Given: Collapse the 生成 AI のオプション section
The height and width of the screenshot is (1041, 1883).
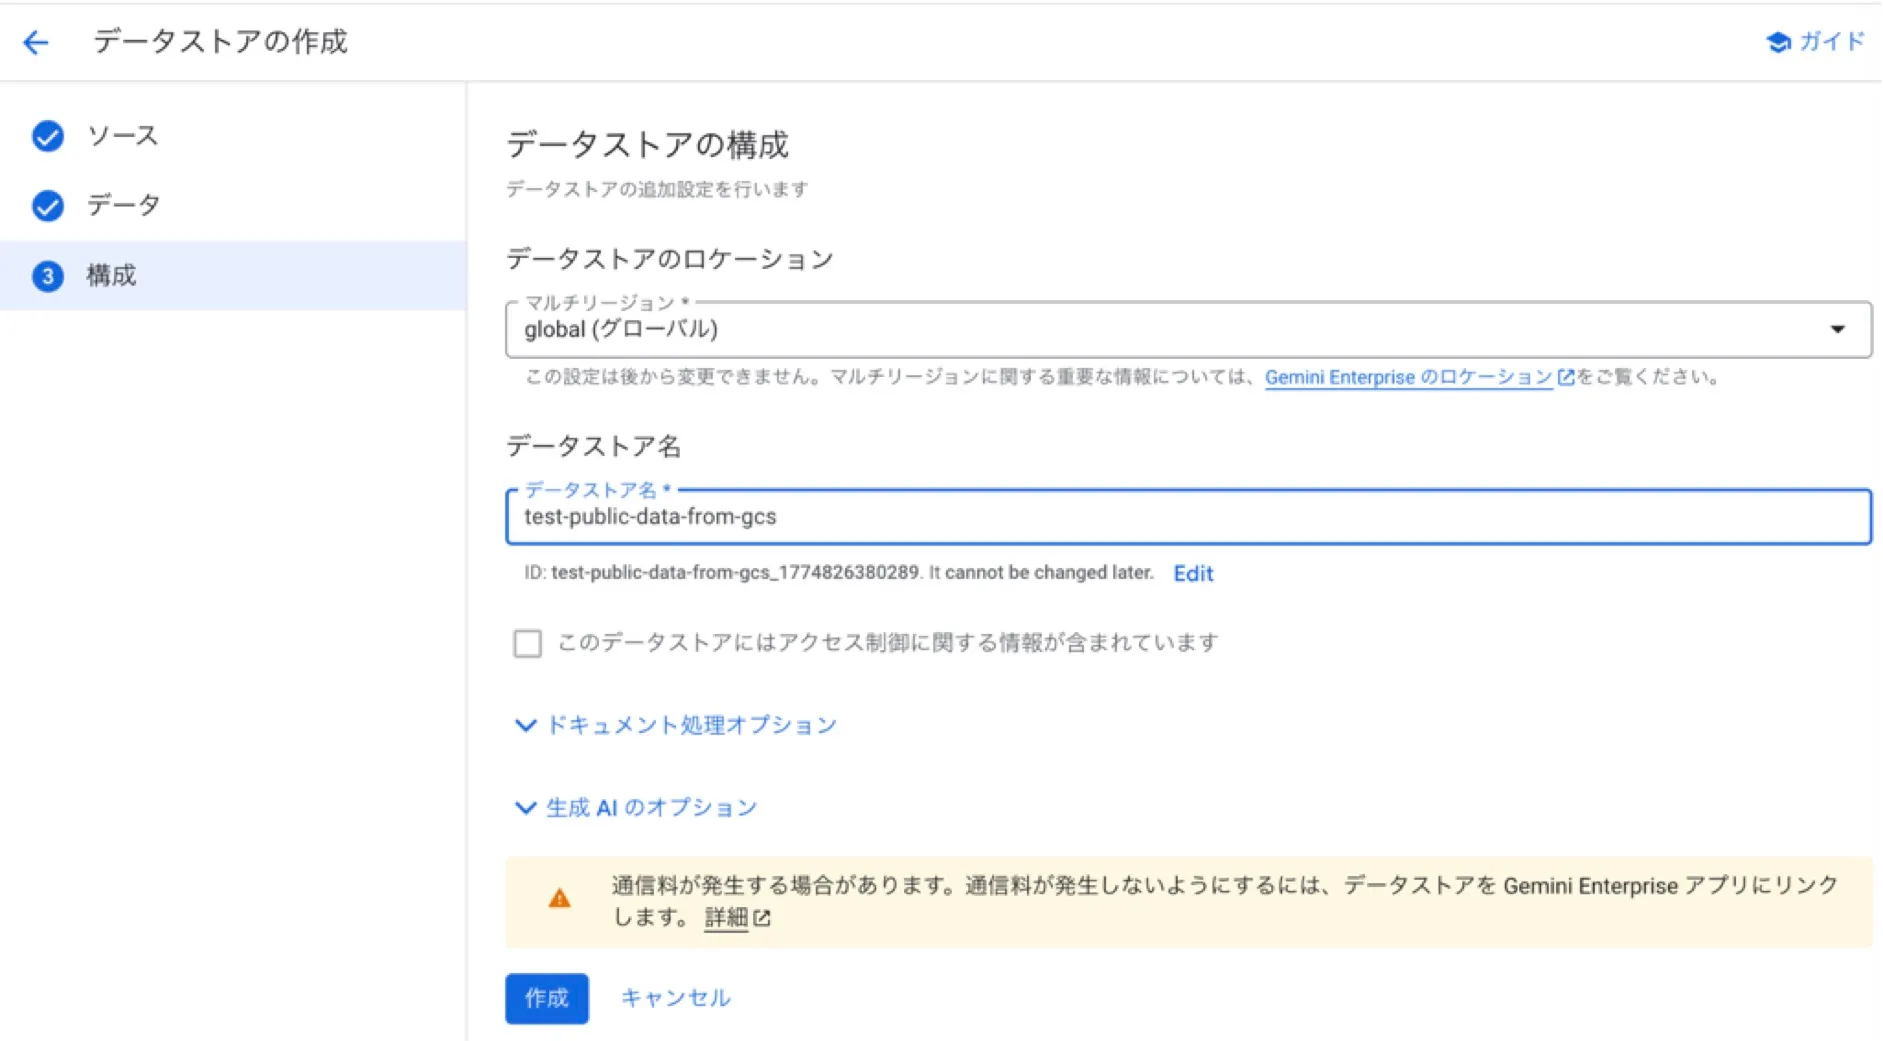Looking at the screenshot, I should 525,808.
